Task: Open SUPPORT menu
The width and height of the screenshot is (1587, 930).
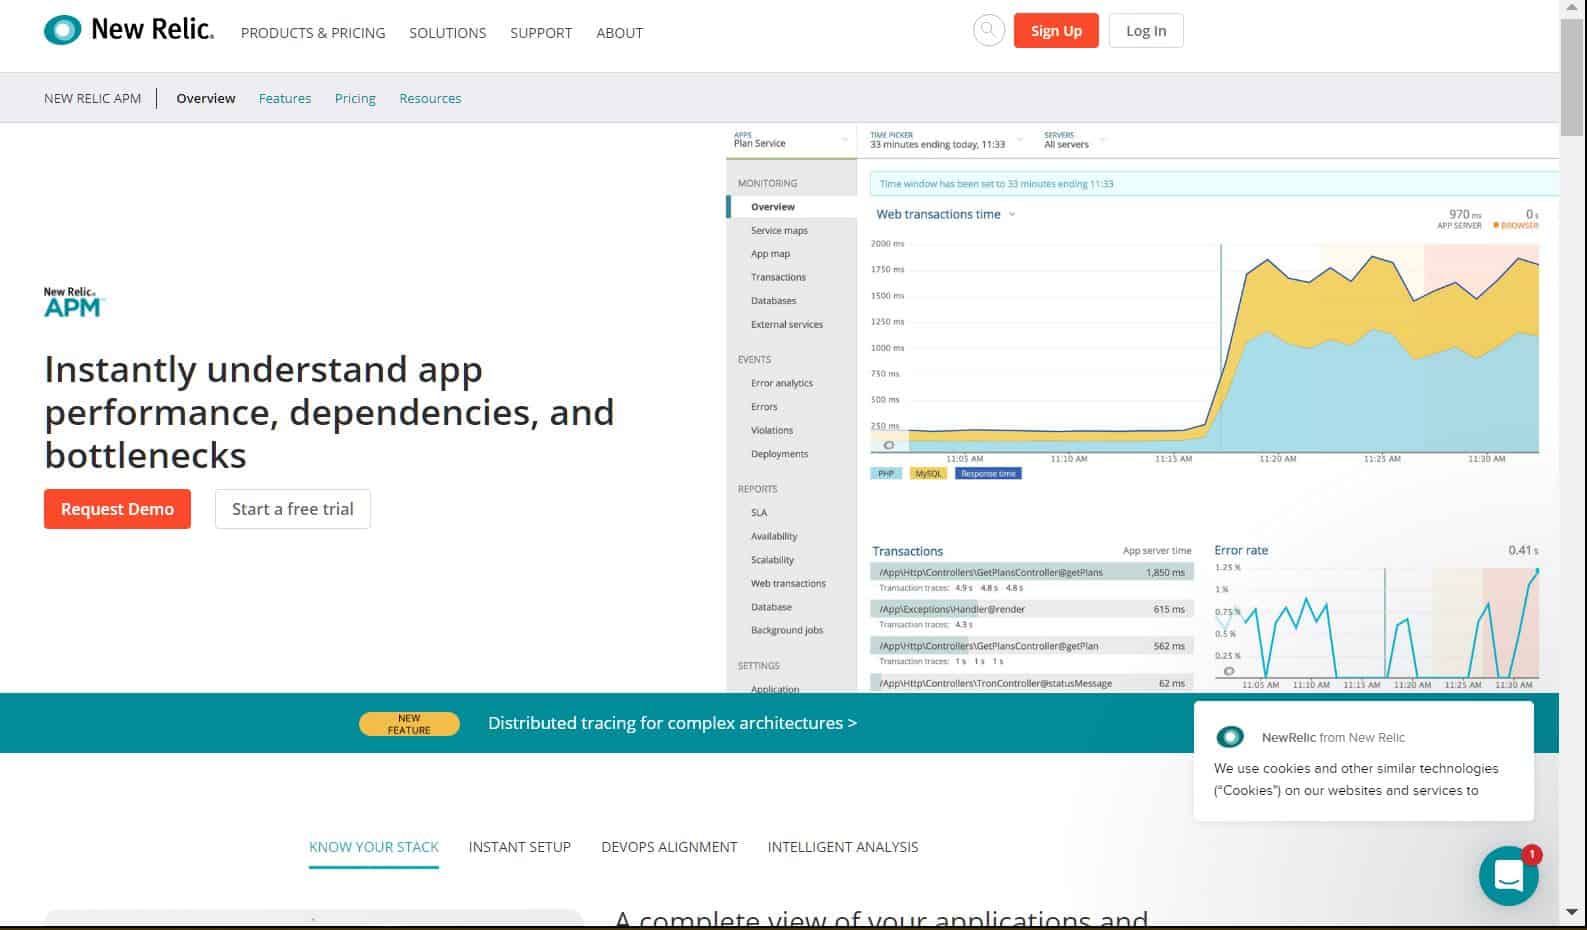Action: click(x=541, y=33)
